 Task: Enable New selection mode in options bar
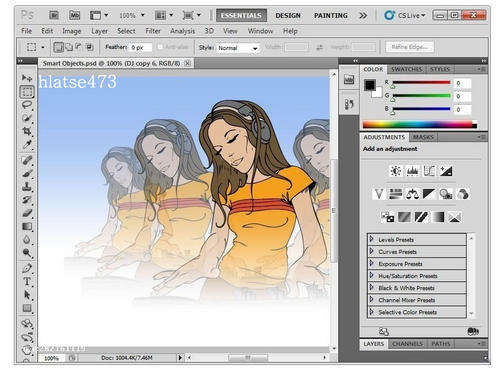coord(58,47)
